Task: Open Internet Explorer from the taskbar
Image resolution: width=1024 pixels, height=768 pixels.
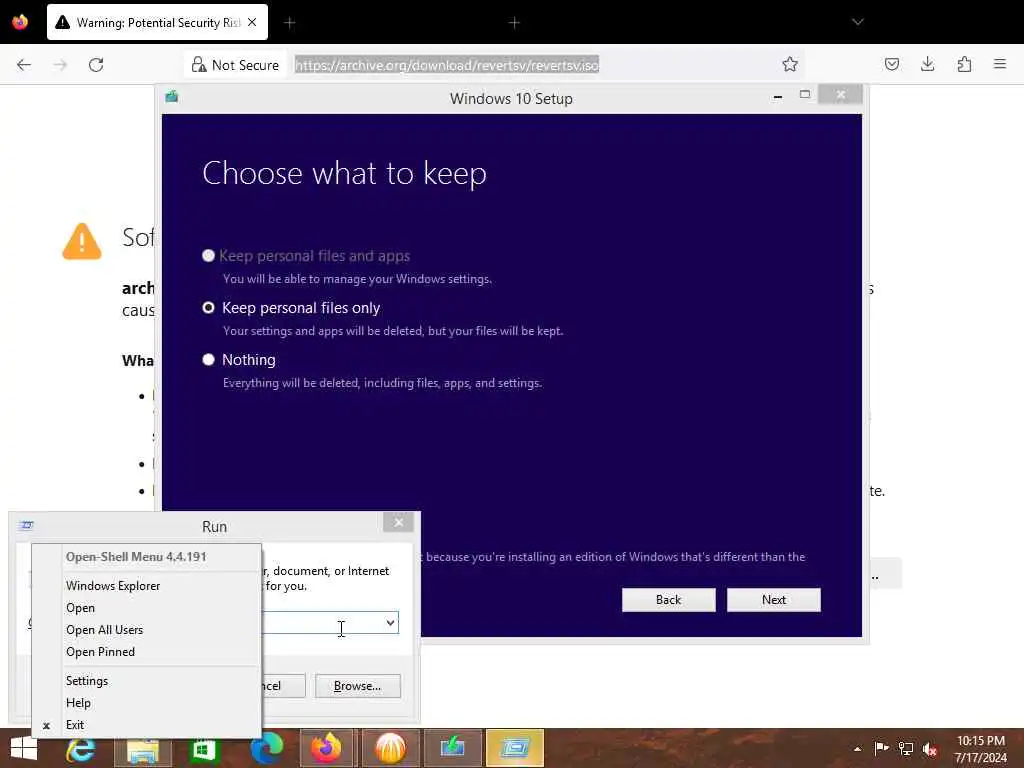Action: coord(81,748)
